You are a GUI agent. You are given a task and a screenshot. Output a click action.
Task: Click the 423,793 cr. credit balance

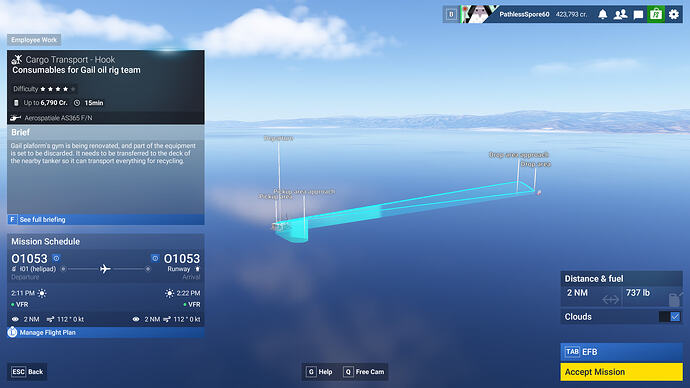[x=571, y=15]
